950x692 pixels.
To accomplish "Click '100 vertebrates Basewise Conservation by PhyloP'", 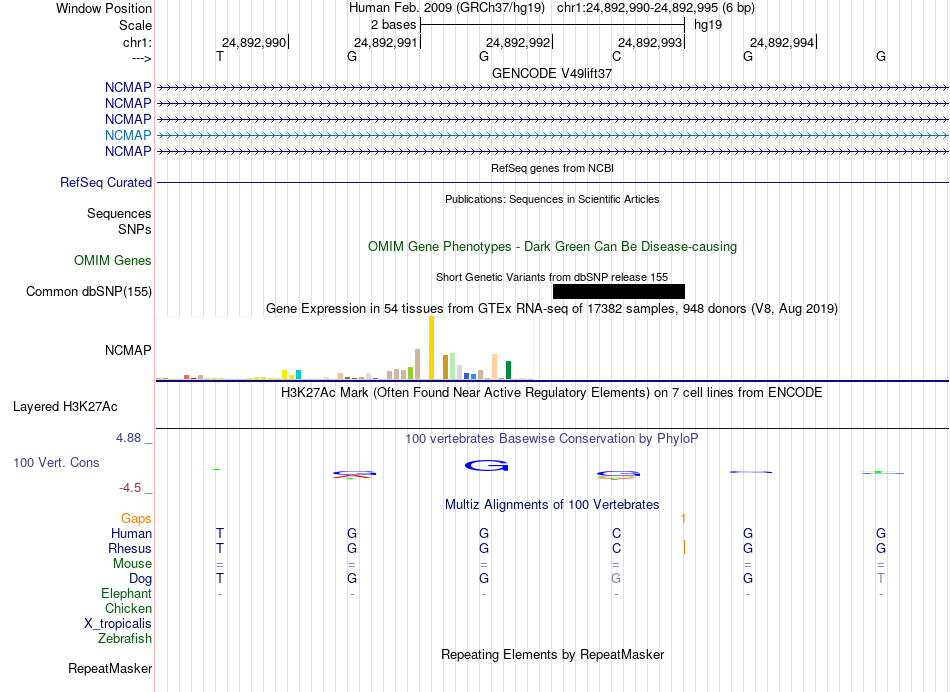I will (x=552, y=439).
